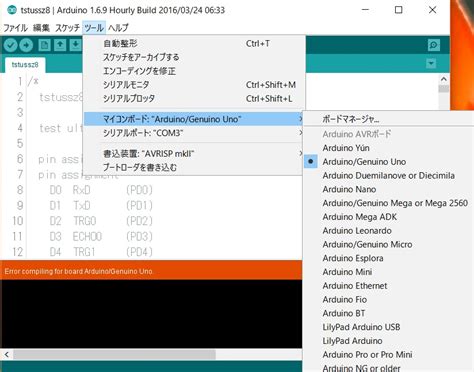Image resolution: width=474 pixels, height=372 pixels.
Task: Choose LilyPad Arduino USB board
Action: click(x=361, y=327)
